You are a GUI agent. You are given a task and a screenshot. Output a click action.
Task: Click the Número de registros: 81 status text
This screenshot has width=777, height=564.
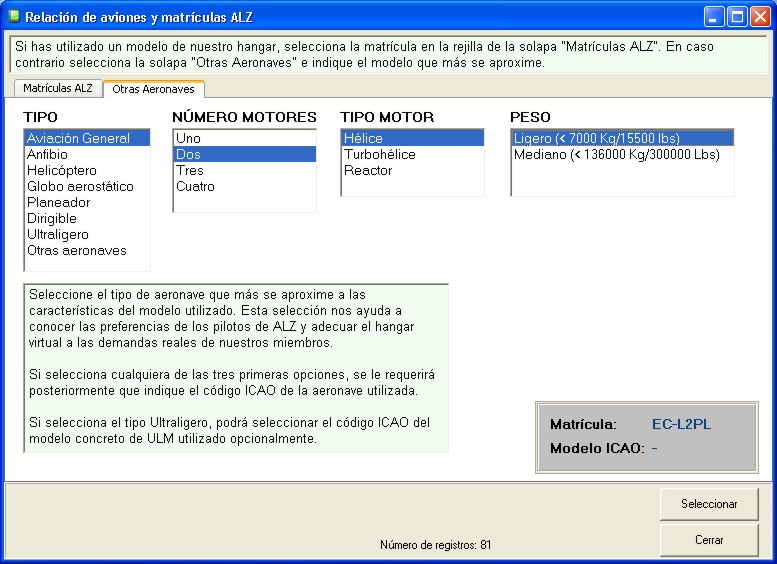tap(436, 545)
